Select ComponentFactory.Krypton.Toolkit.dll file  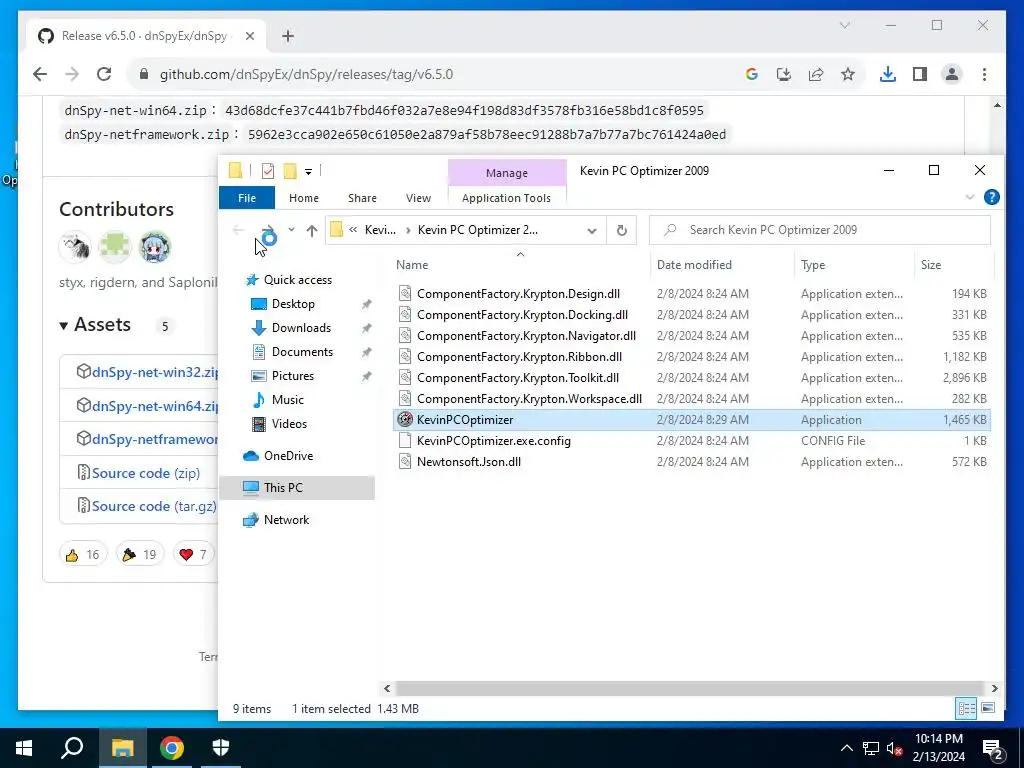point(517,377)
